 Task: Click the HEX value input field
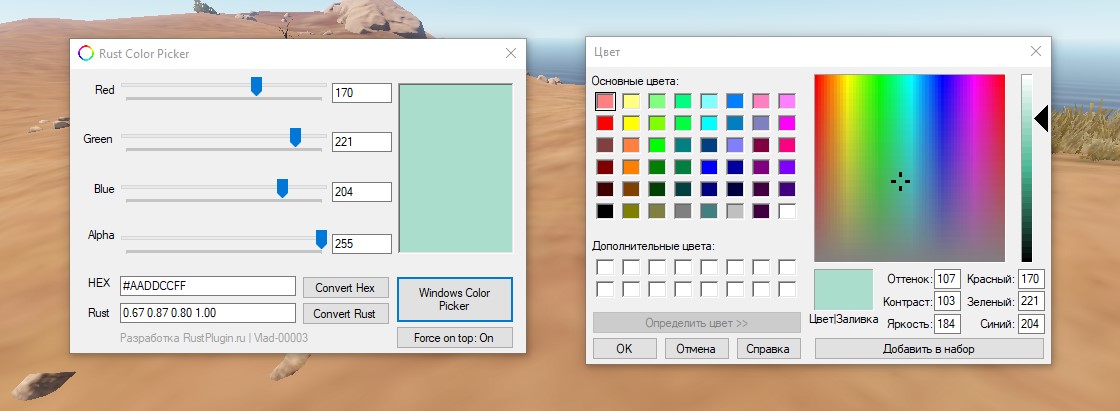pyautogui.click(x=207, y=287)
